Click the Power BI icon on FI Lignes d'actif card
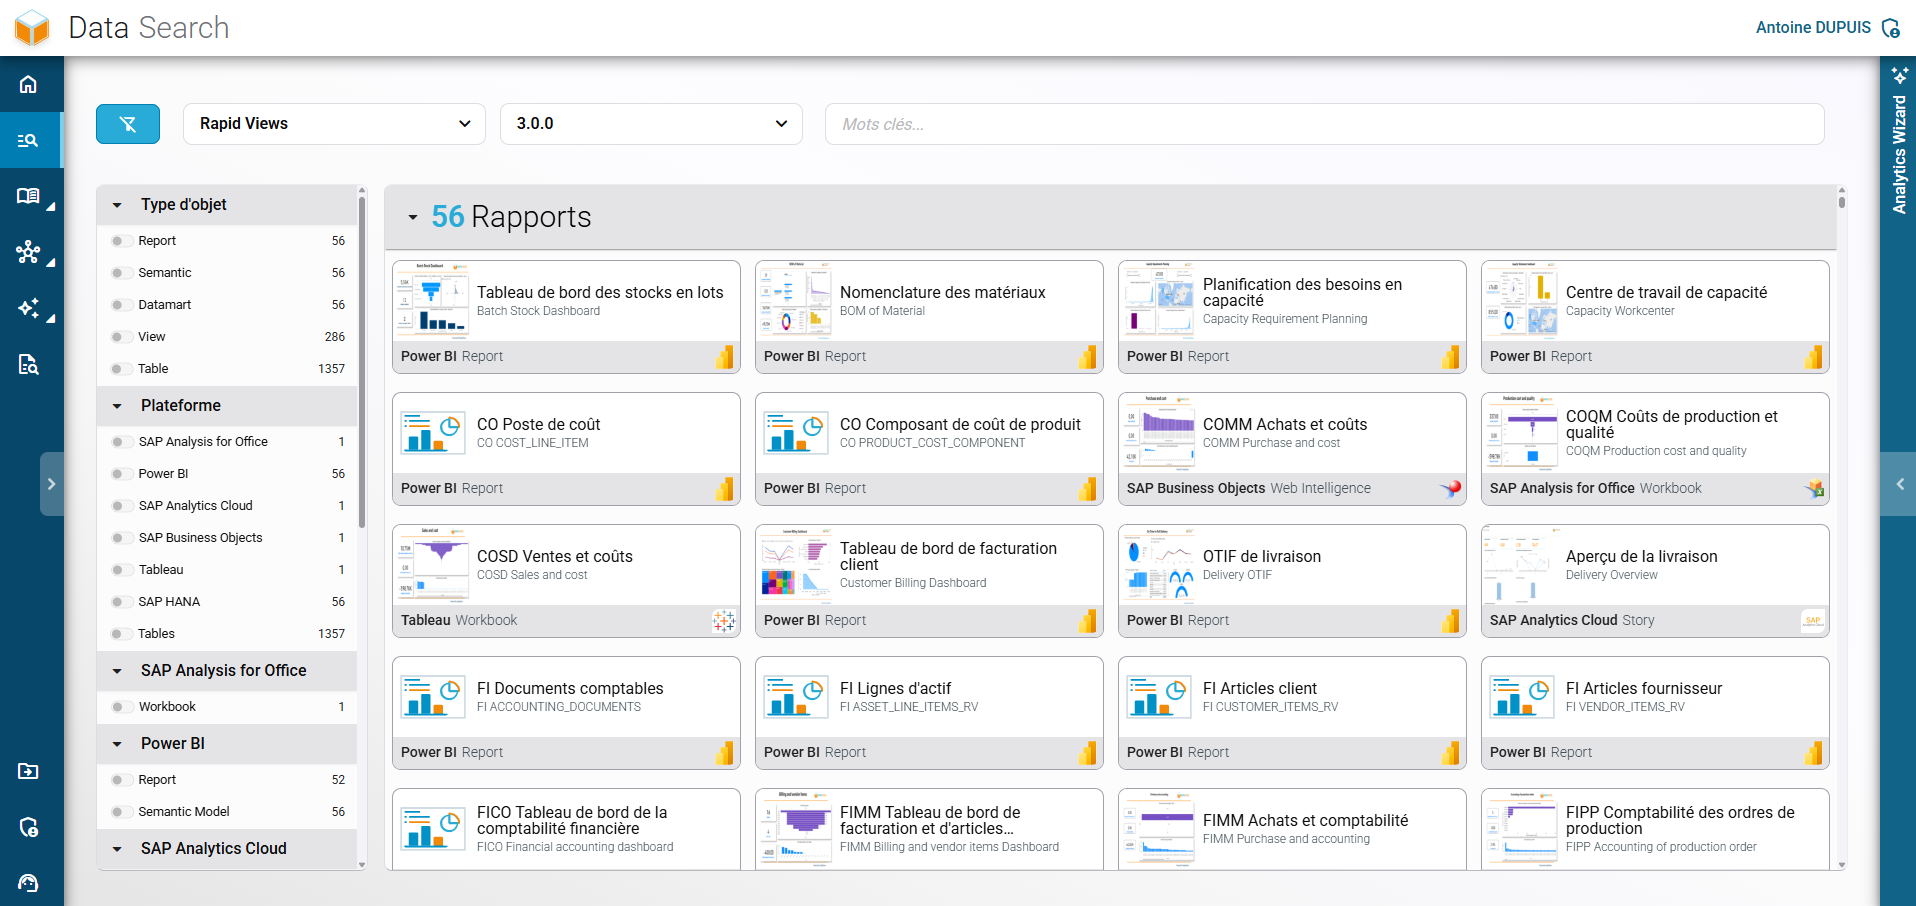Screen dimensions: 1916x906 coord(1088,753)
